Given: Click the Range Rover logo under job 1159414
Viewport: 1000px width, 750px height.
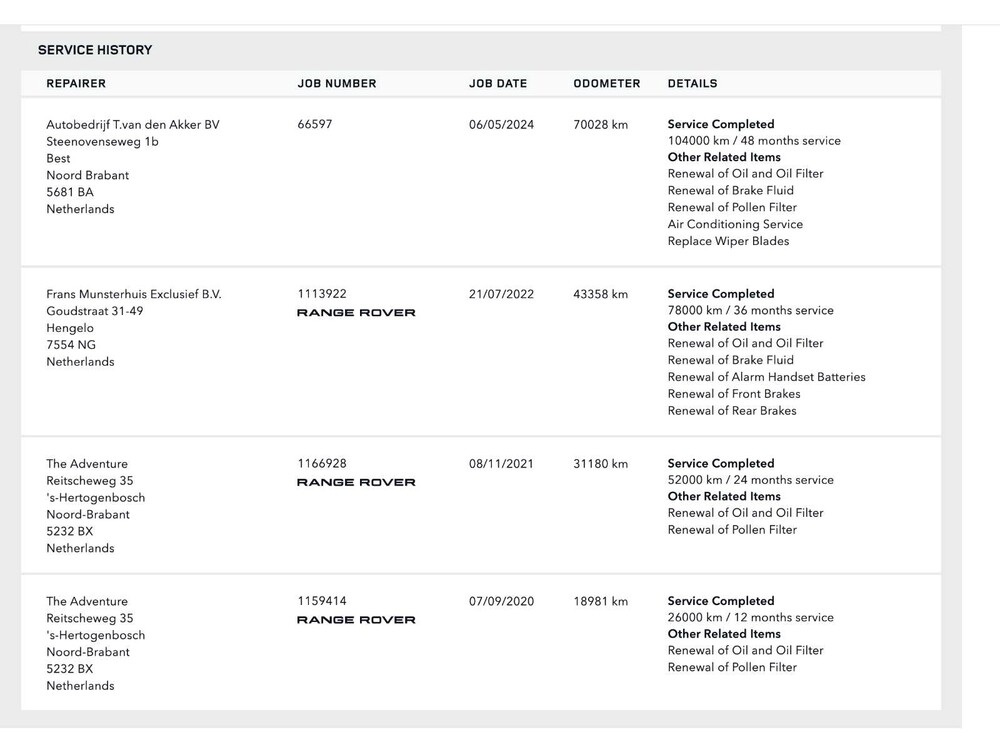Looking at the screenshot, I should tap(356, 620).
